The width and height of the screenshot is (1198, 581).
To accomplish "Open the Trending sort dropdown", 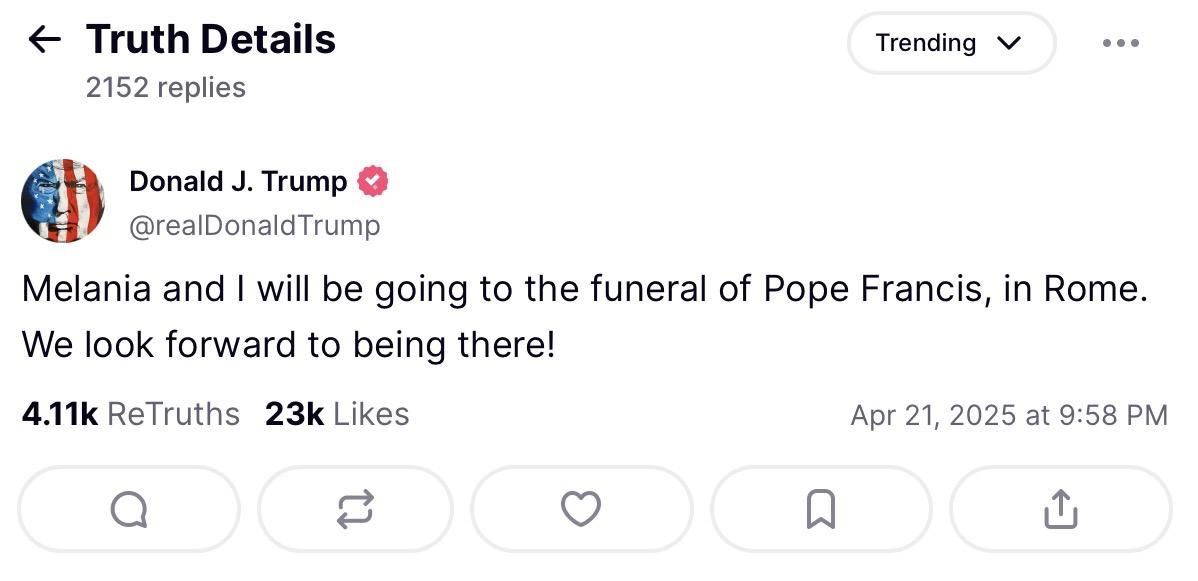I will click(951, 43).
